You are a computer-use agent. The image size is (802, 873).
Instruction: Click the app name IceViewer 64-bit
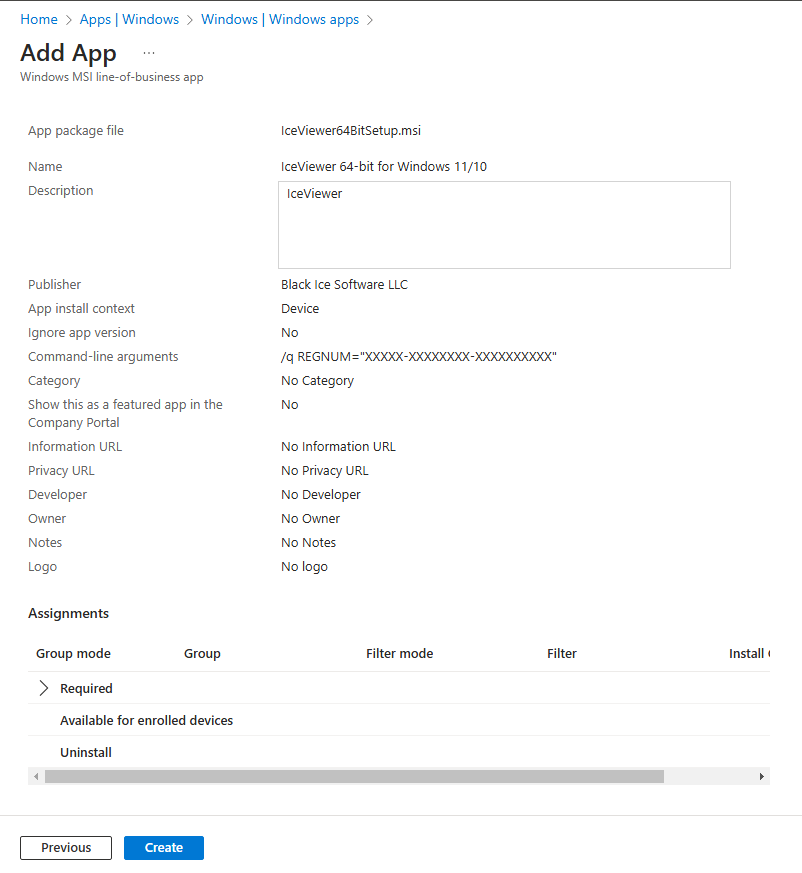386,166
